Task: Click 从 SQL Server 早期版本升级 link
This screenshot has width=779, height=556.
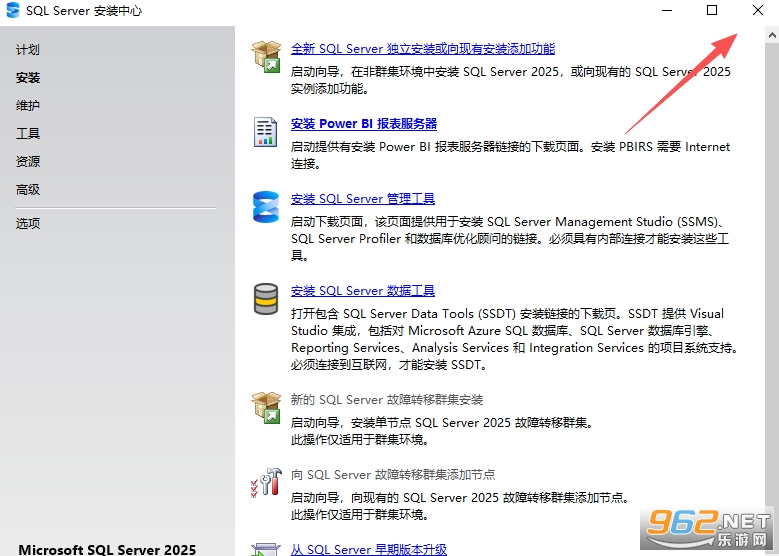Action: 369,549
